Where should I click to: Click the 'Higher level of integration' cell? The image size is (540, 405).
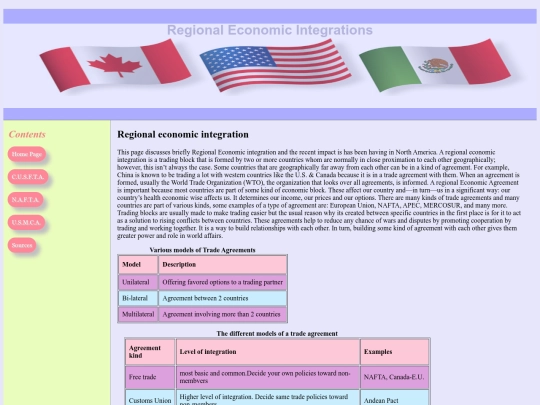pos(268,398)
